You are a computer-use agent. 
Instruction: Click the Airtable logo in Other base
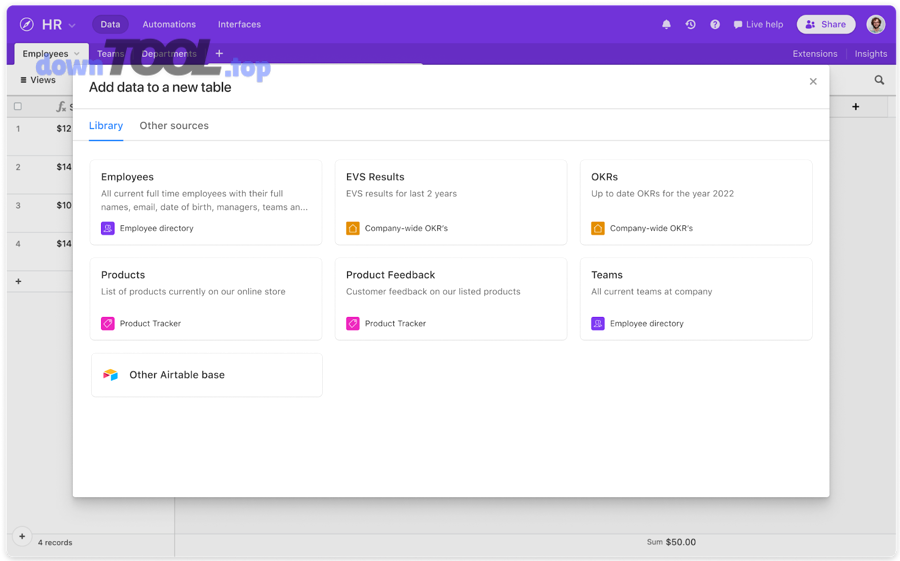tap(110, 375)
